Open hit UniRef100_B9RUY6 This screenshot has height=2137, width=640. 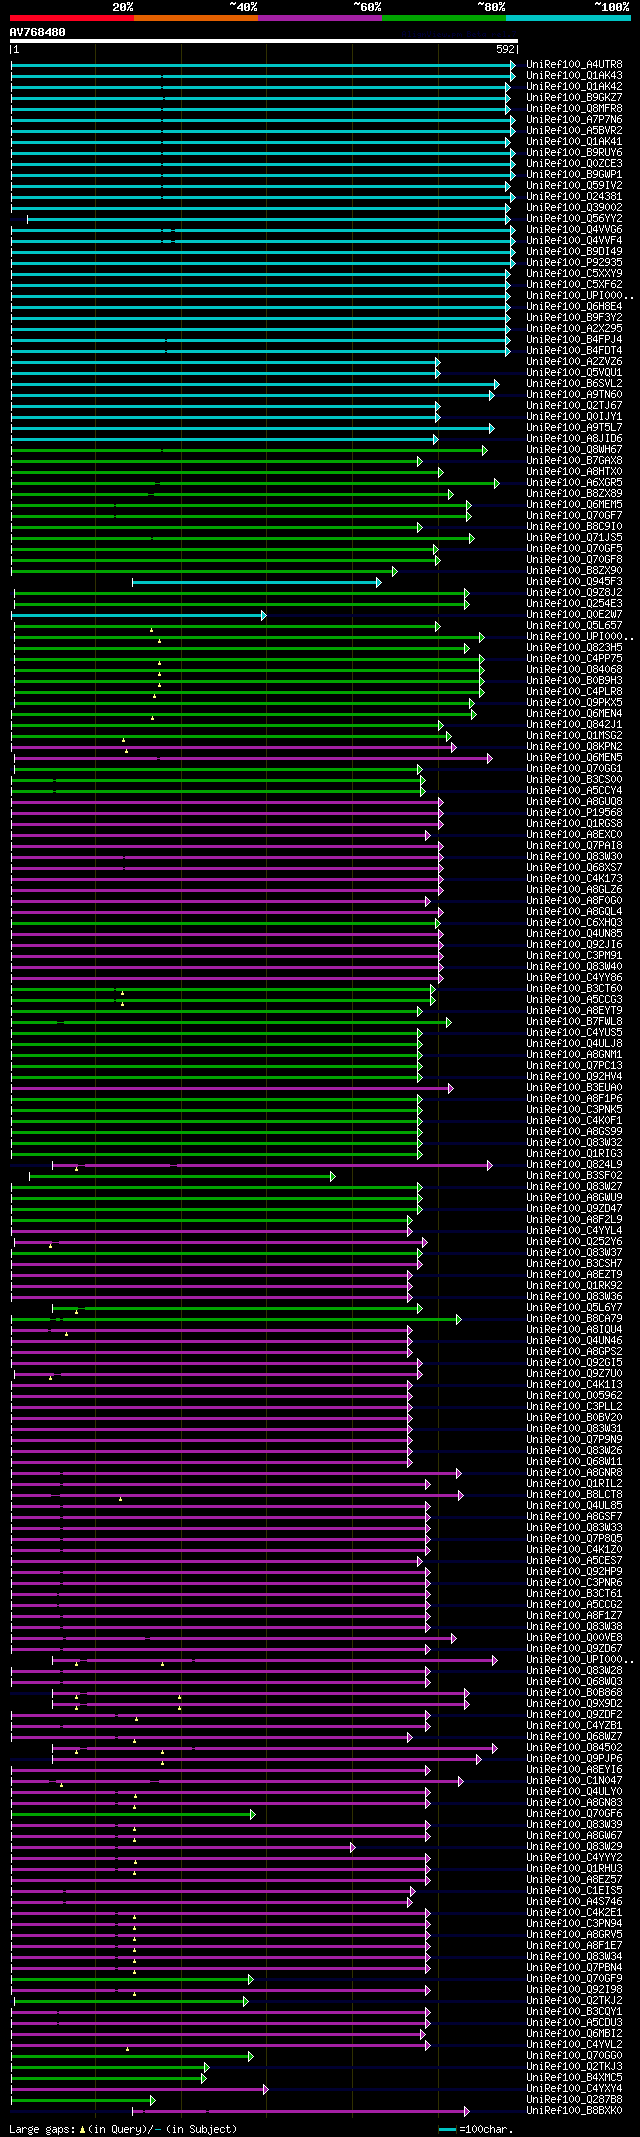coord(574,153)
